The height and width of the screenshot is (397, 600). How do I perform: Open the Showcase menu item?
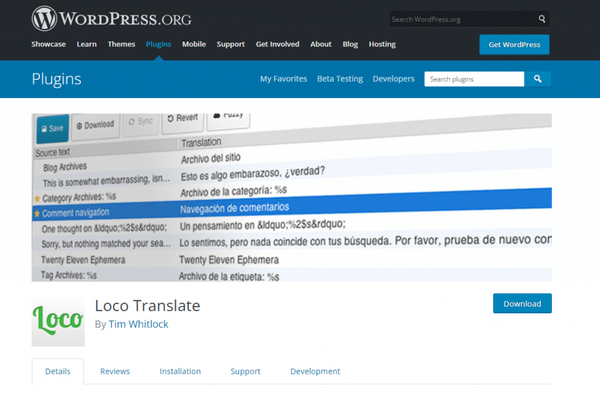click(49, 44)
